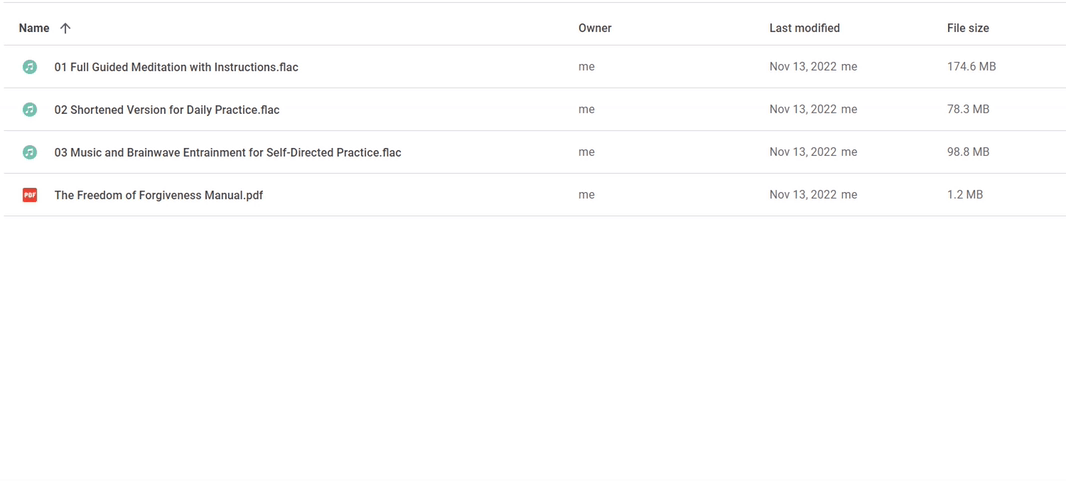Sort files by the Name column header
Screen dimensions: 1066x481
click(x=34, y=29)
